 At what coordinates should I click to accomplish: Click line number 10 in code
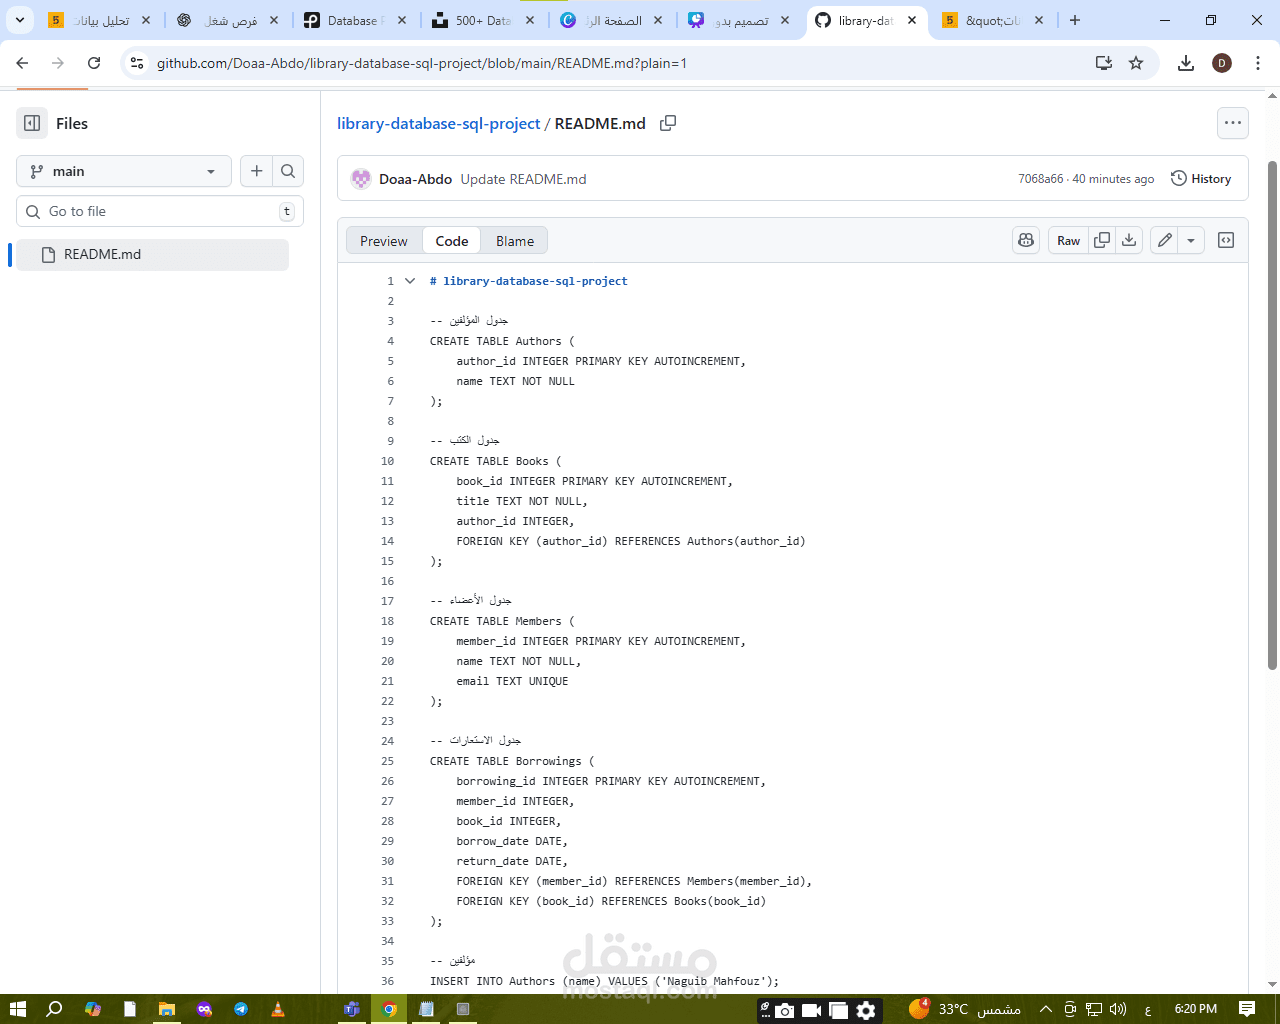387,461
